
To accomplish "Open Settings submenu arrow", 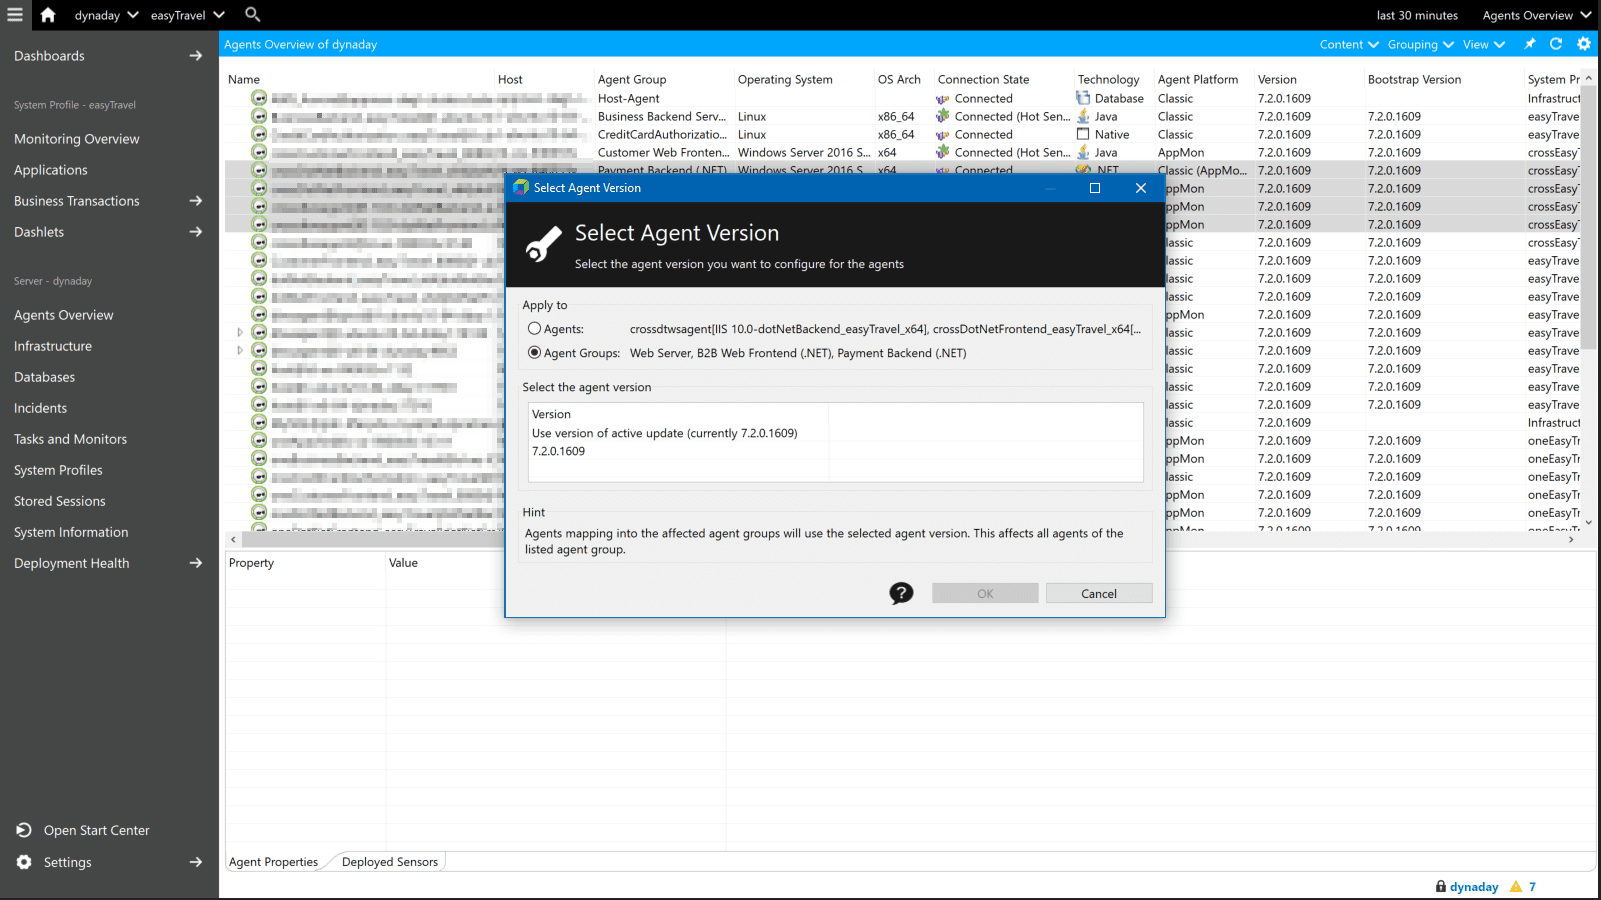I will pyautogui.click(x=196, y=862).
